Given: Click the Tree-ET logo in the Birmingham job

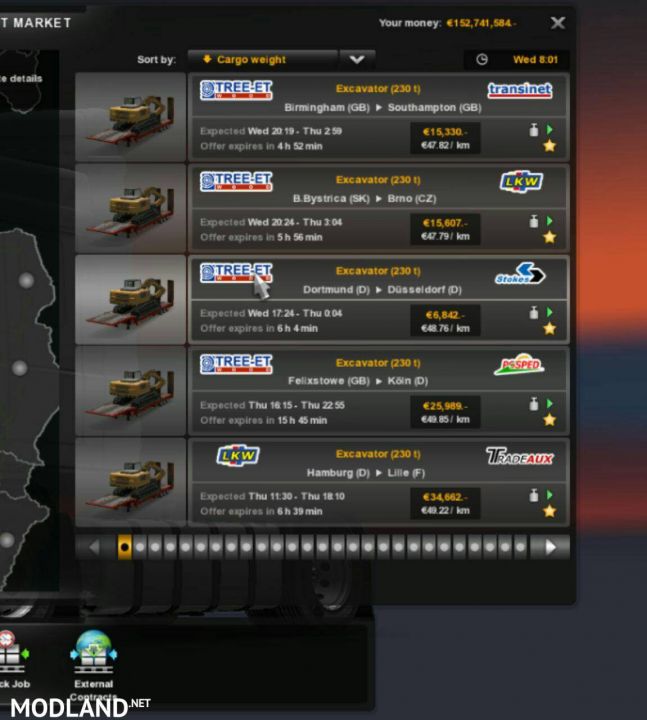Looking at the screenshot, I should coord(236,90).
